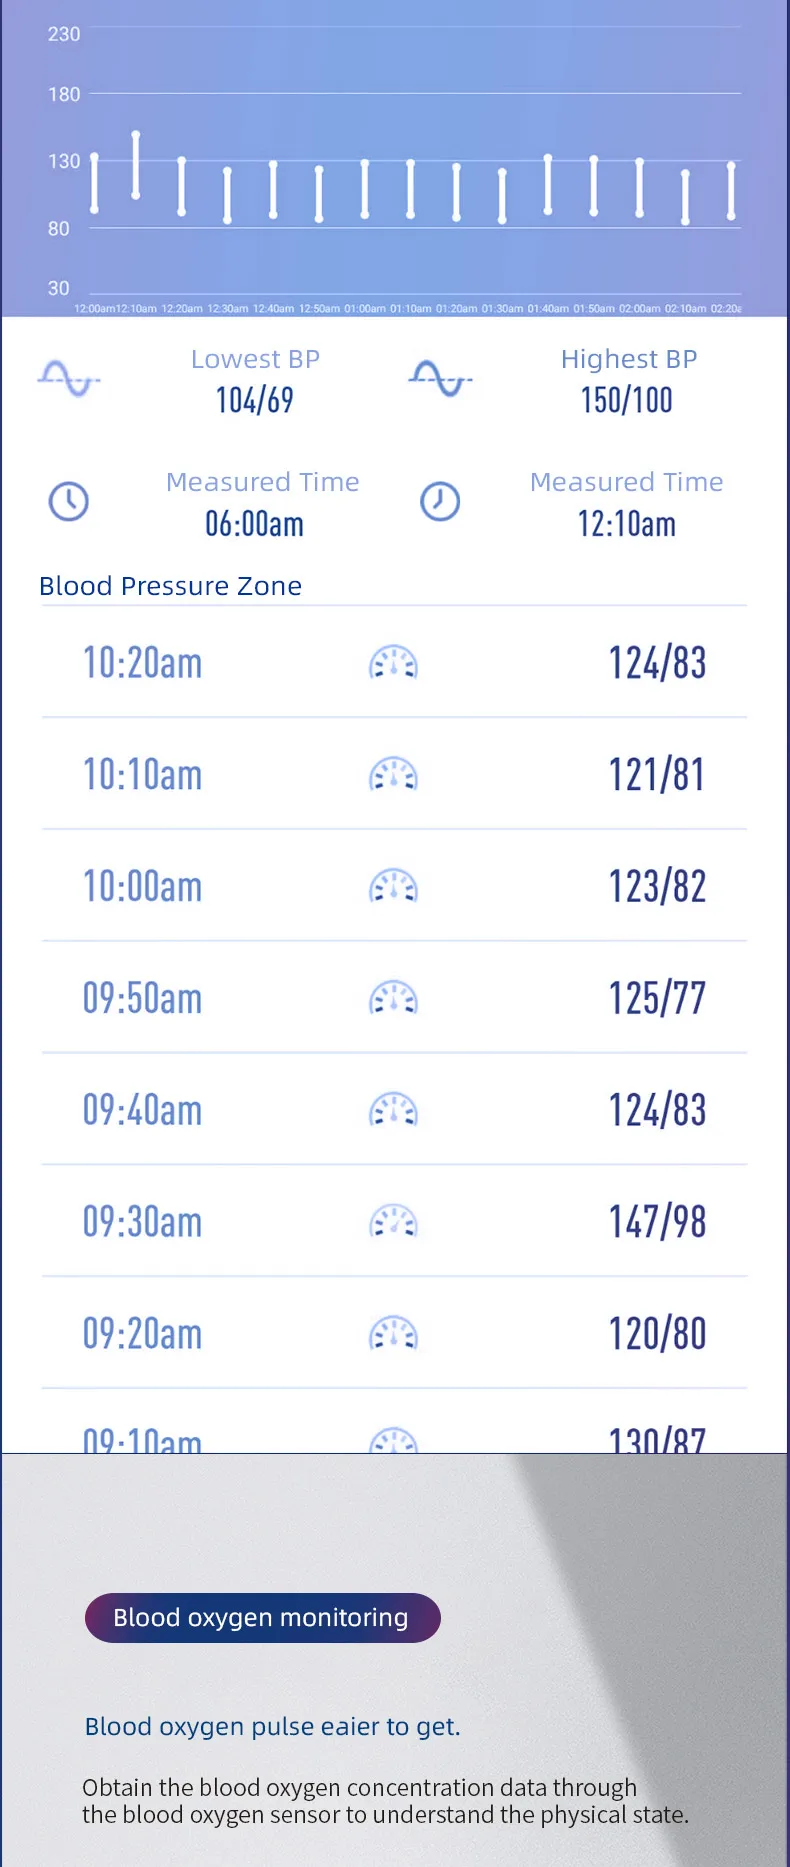Click the wave icon beside Lowest BP
The height and width of the screenshot is (1867, 790).
pyautogui.click(x=69, y=379)
